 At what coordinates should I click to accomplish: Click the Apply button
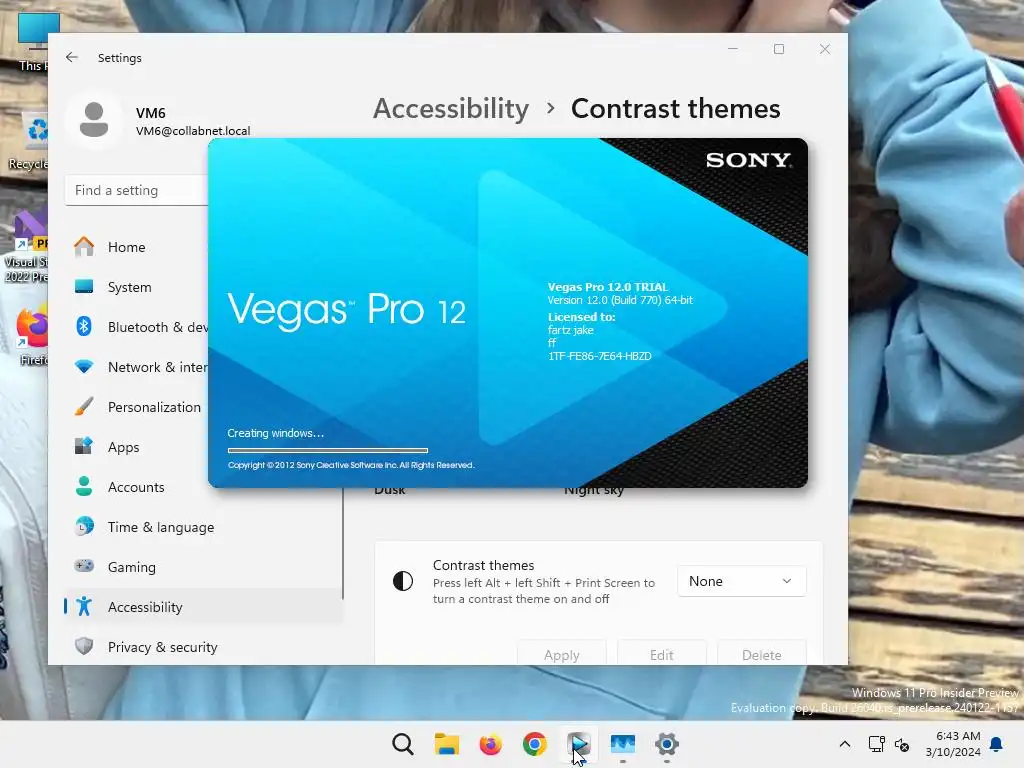tap(562, 654)
